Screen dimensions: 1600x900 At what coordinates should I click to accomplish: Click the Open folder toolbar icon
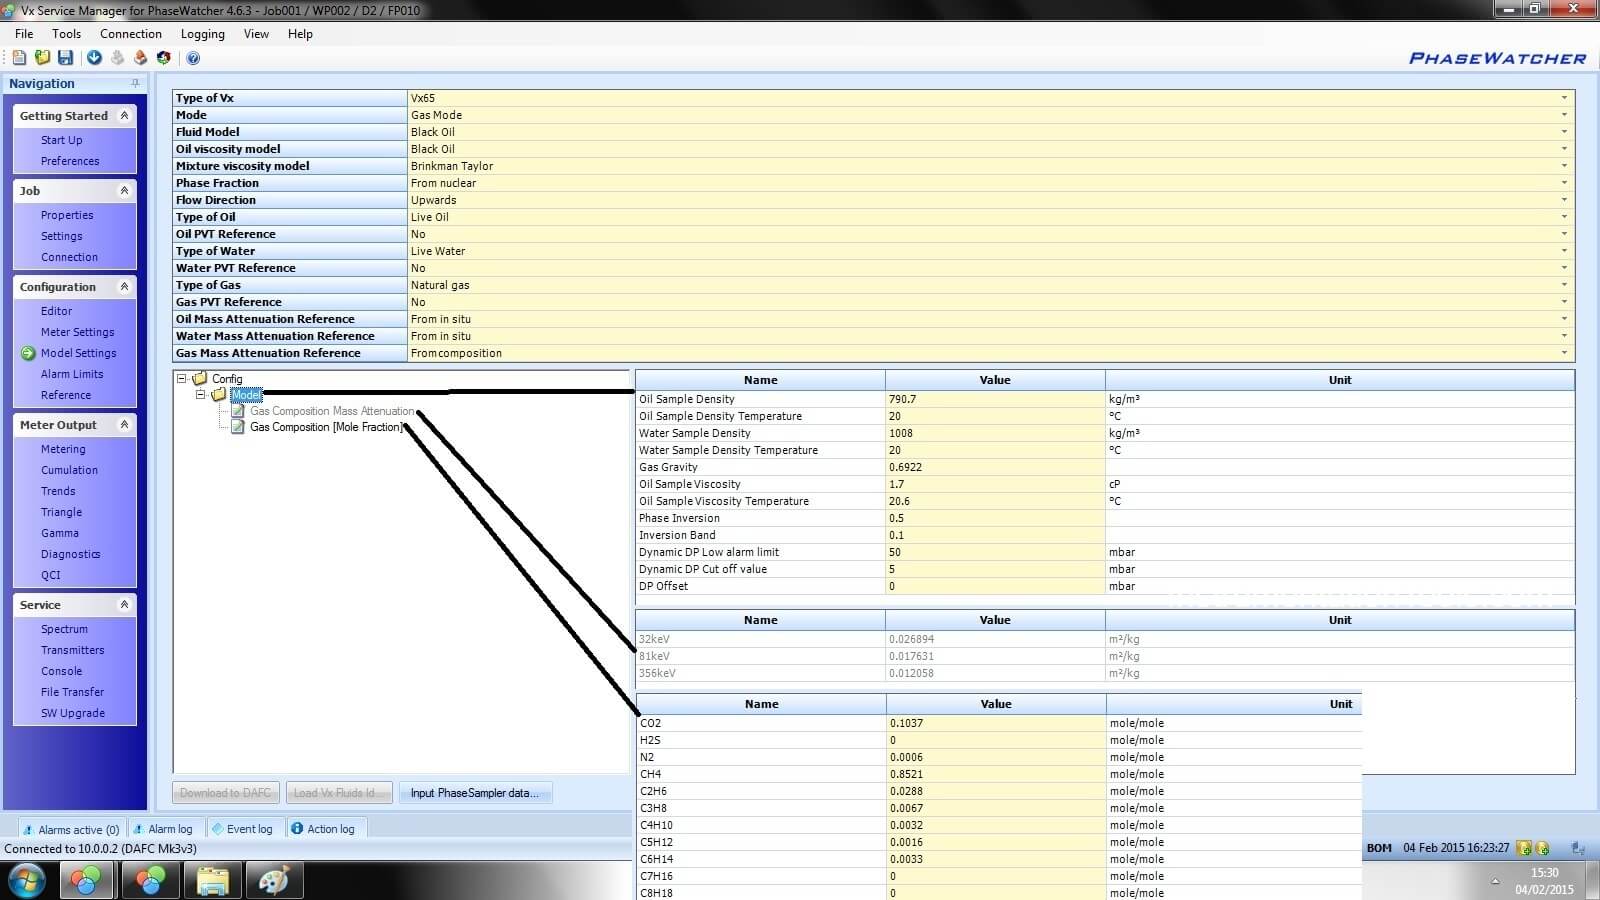click(x=42, y=58)
